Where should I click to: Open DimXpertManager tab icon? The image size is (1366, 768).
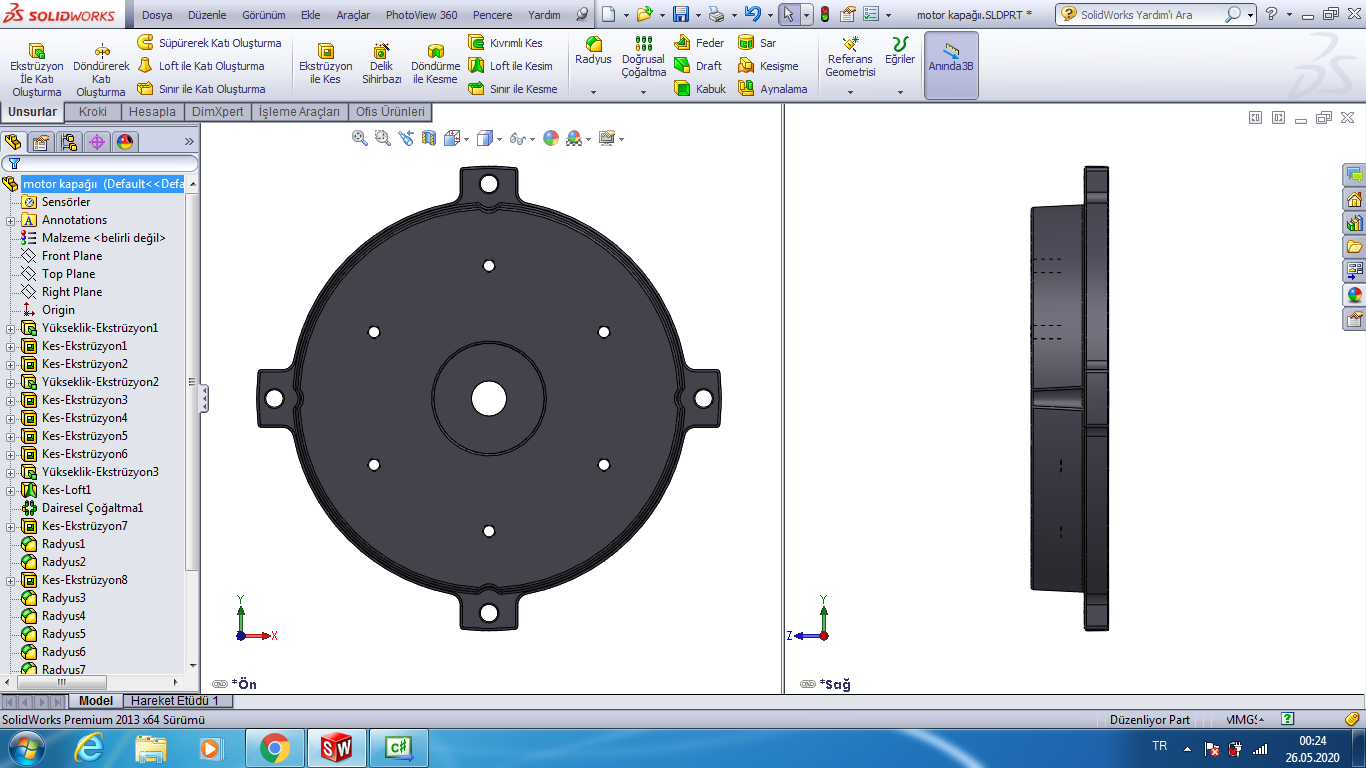pos(97,142)
